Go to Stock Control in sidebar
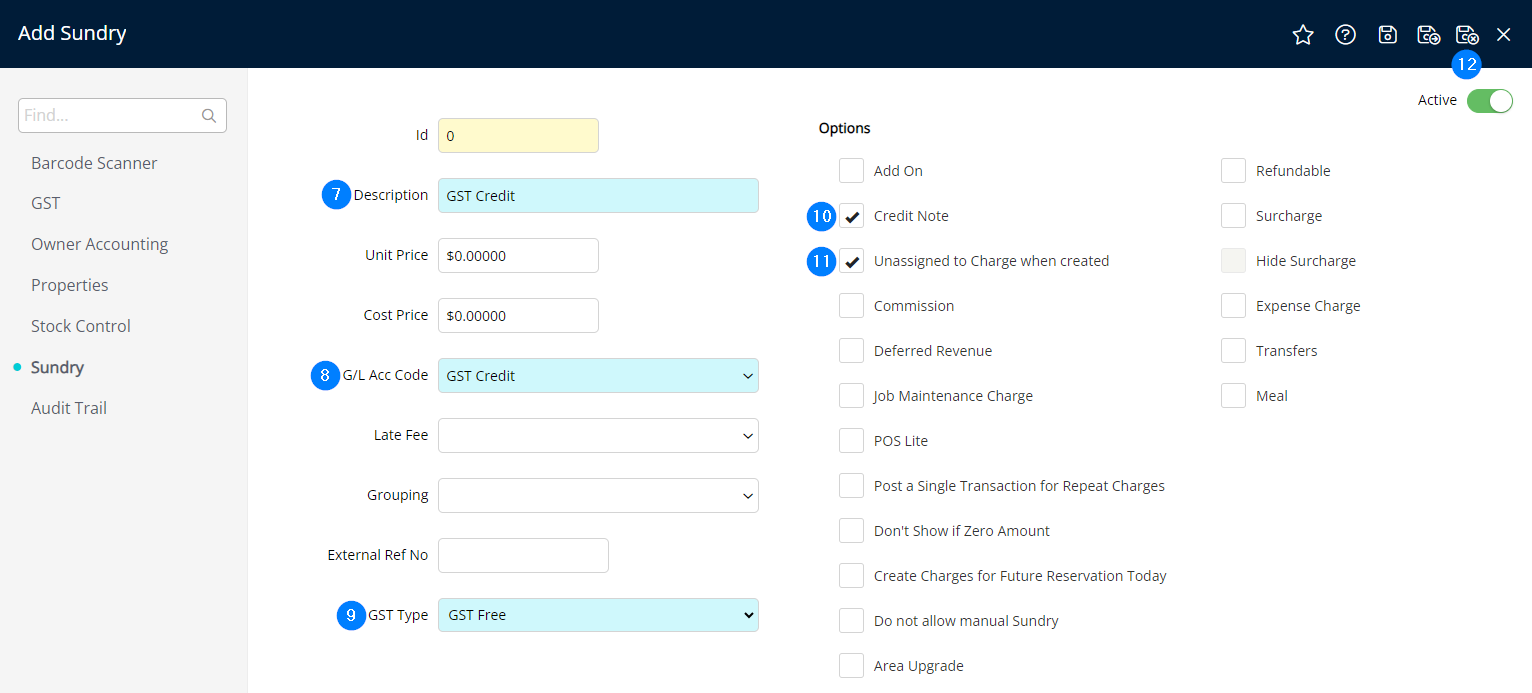Screen dimensions: 1532x693 click(81, 326)
